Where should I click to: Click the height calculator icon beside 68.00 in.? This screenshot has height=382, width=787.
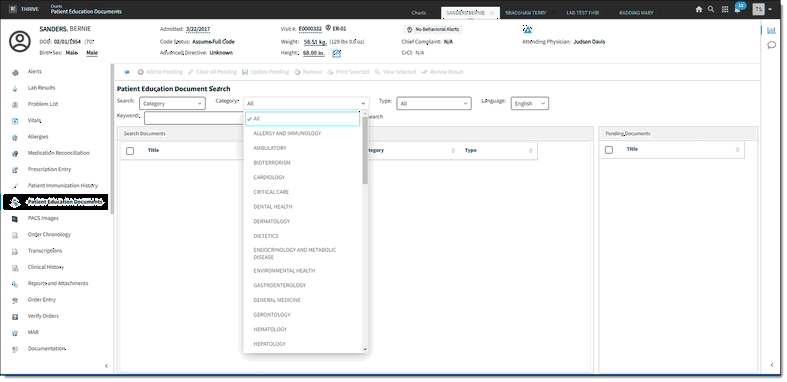click(x=336, y=53)
